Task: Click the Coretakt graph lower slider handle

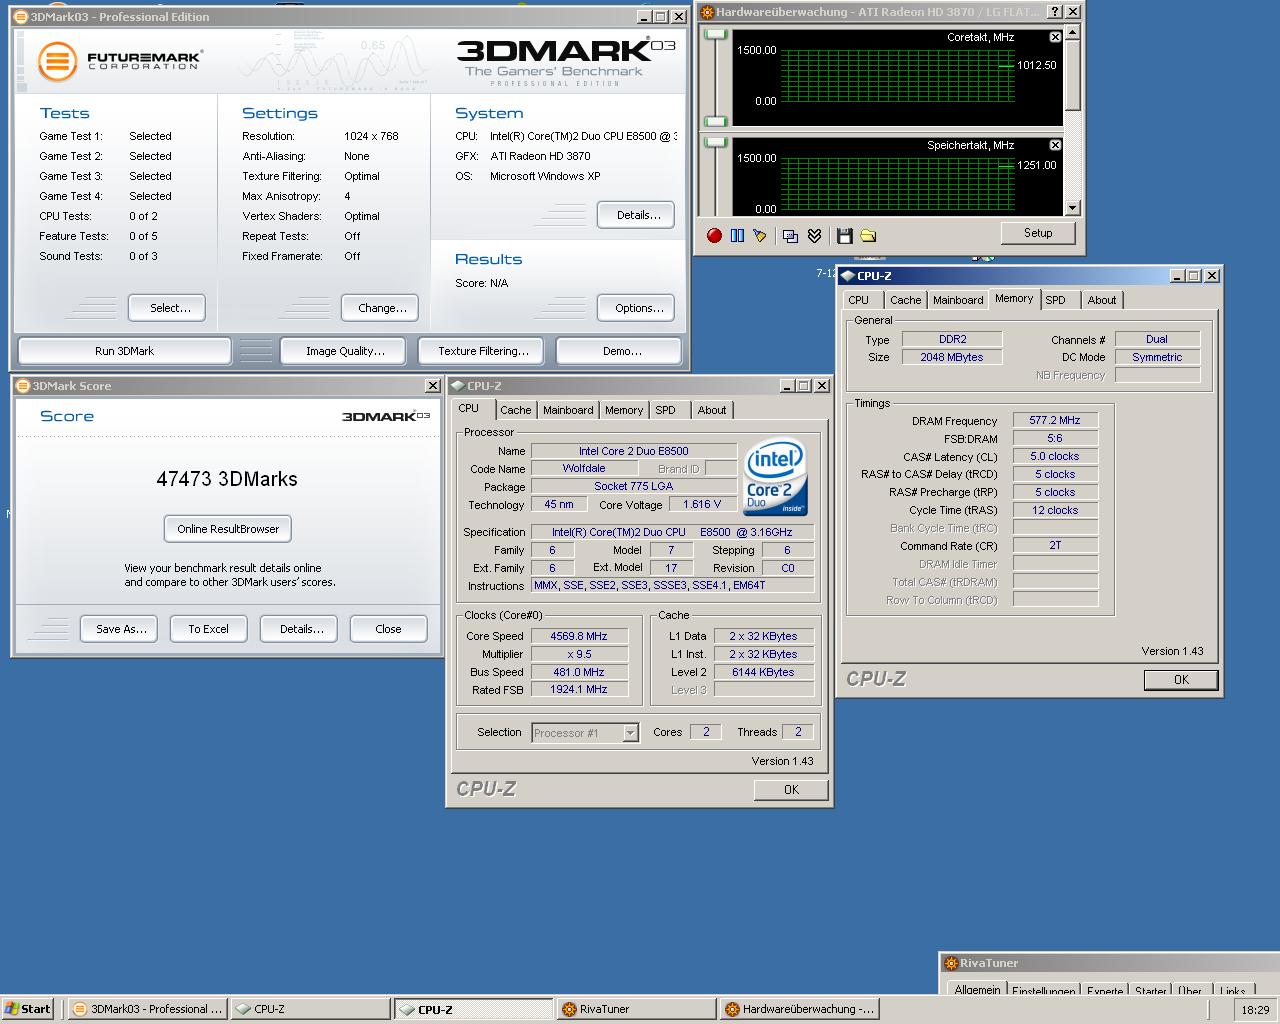Action: point(715,123)
